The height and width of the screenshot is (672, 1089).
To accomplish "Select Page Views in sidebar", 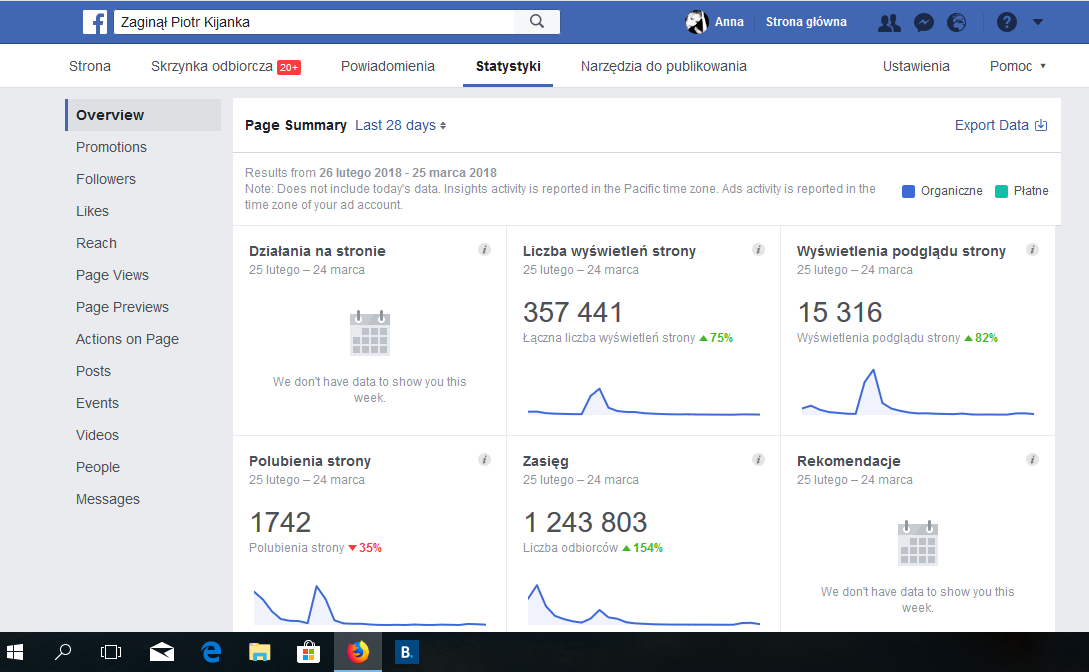I will click(112, 275).
